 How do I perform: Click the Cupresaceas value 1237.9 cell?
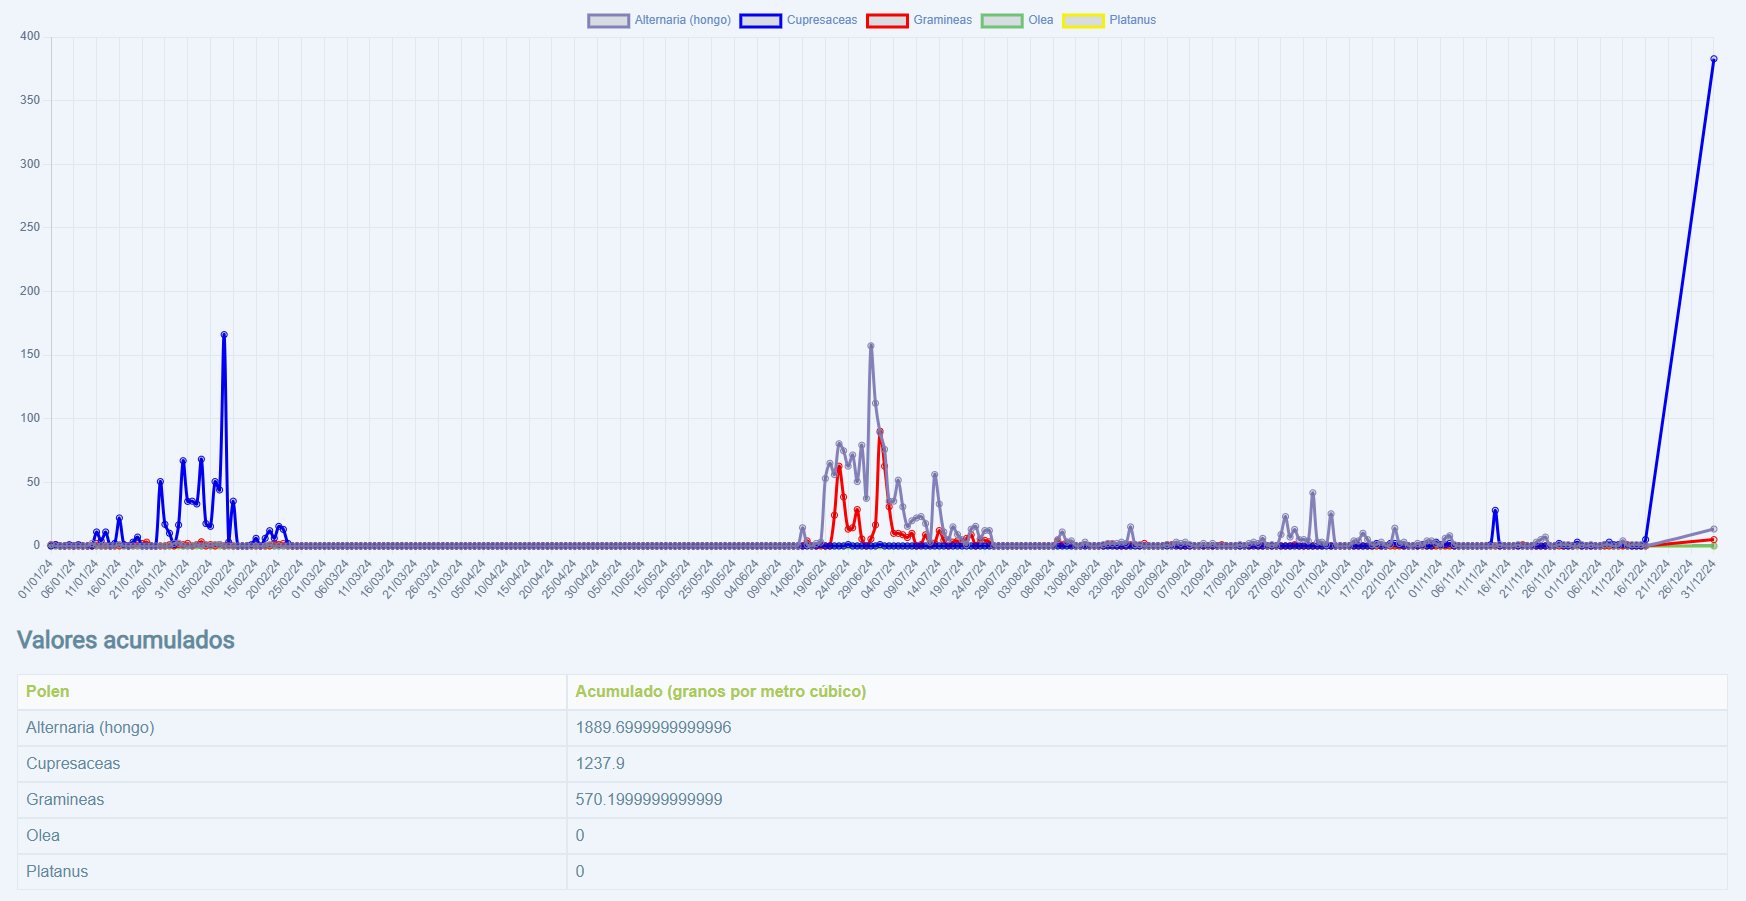pos(600,764)
